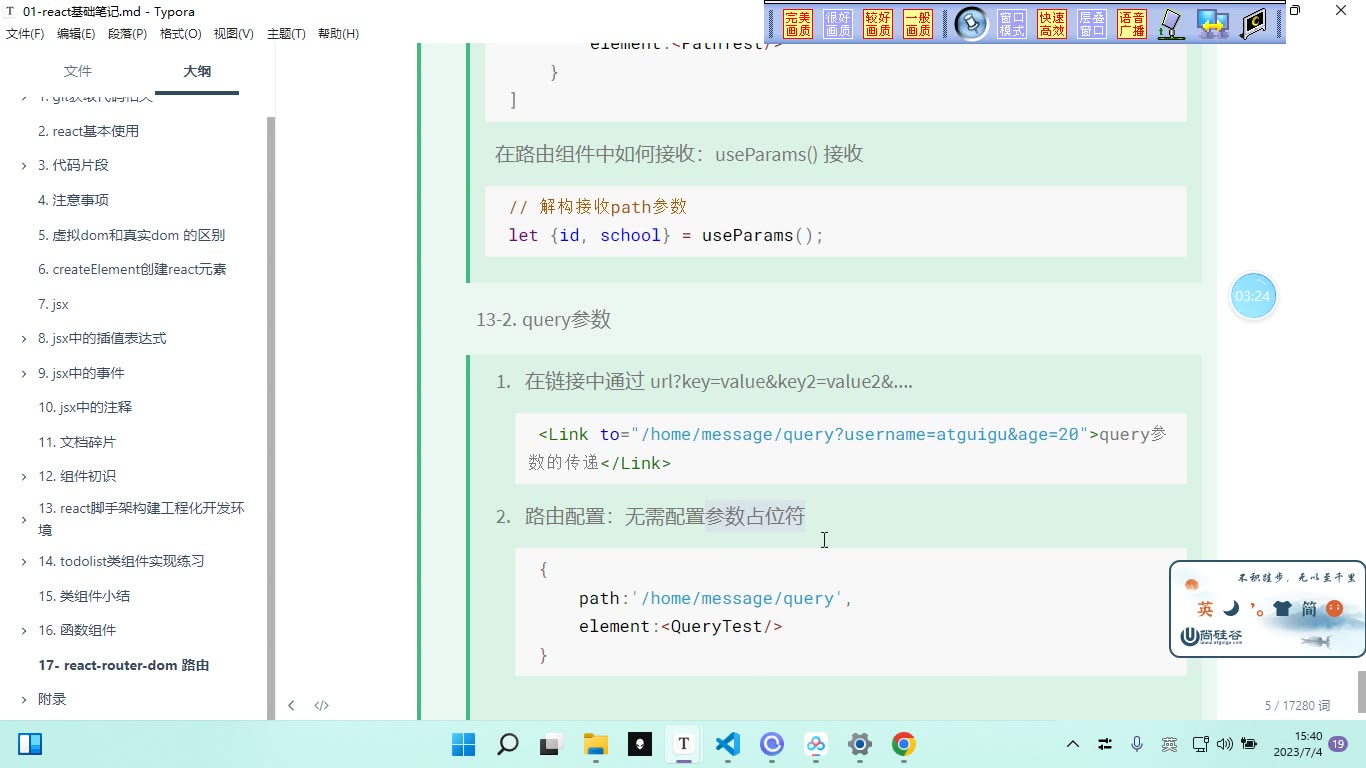Switch to the 文件 sidebar tab

78,71
